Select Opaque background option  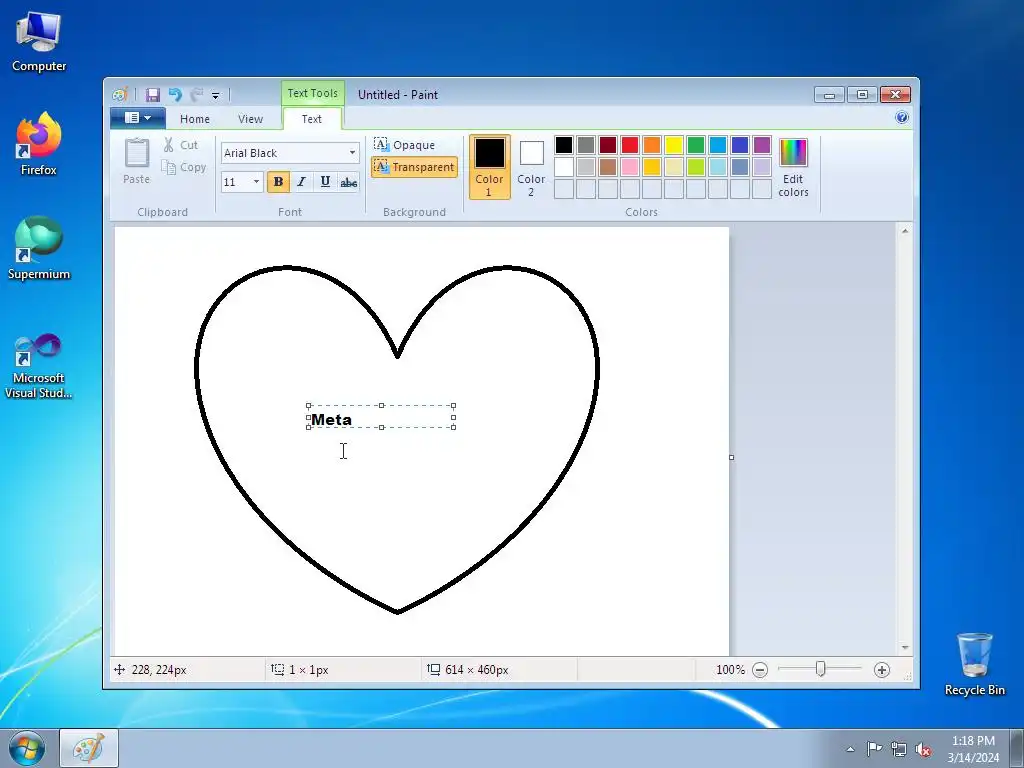click(x=405, y=145)
